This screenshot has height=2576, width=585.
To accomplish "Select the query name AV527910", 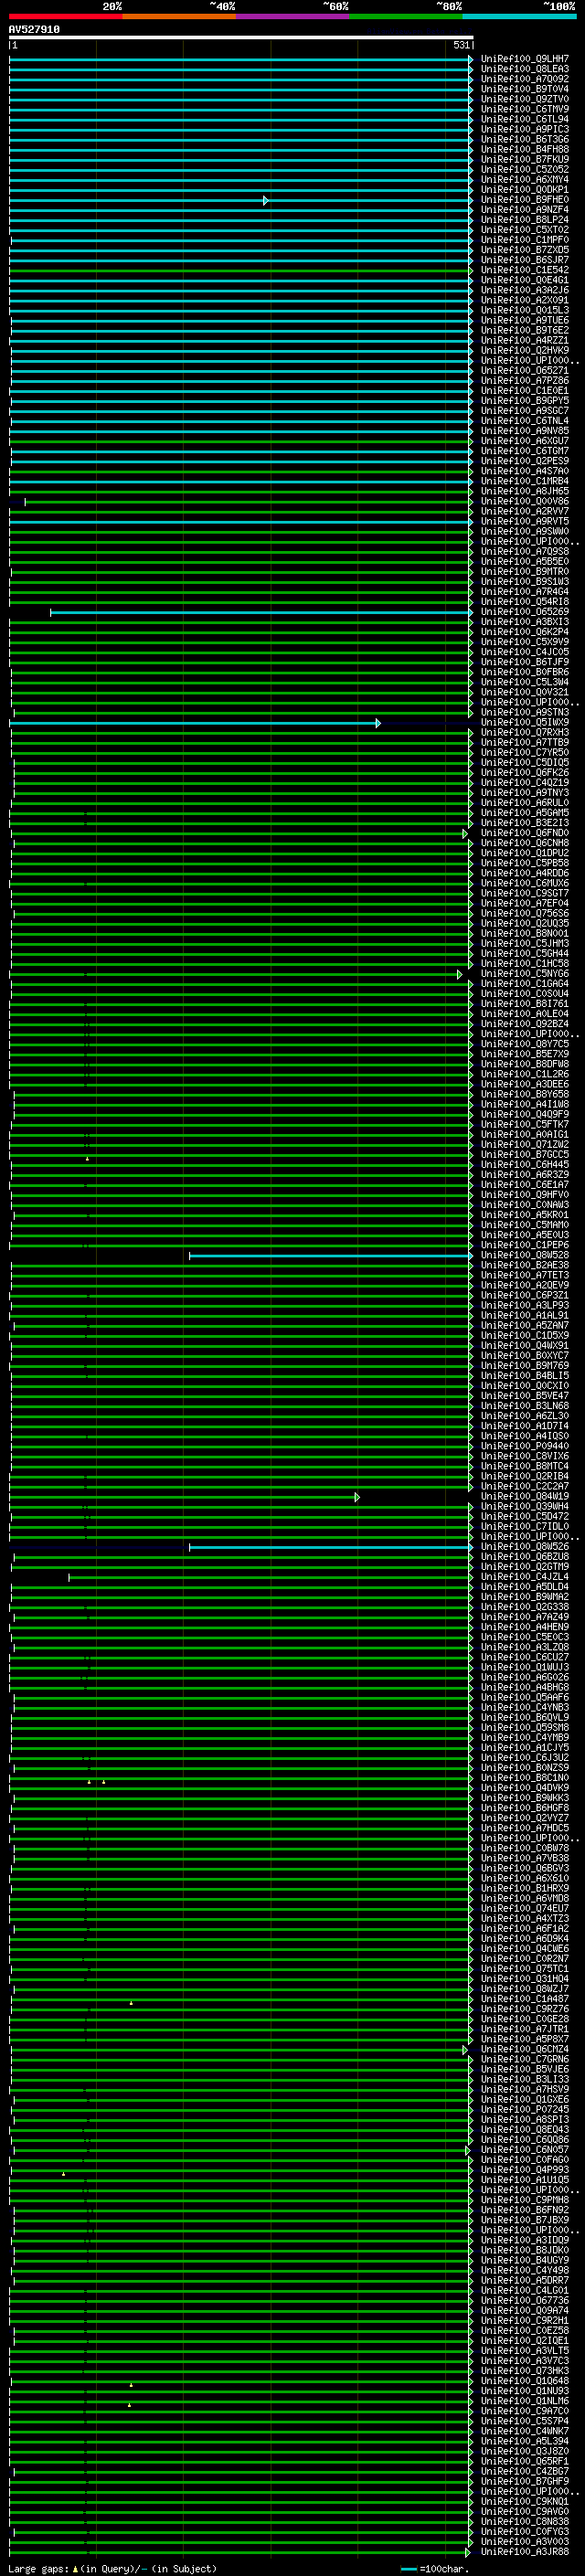I will point(34,30).
